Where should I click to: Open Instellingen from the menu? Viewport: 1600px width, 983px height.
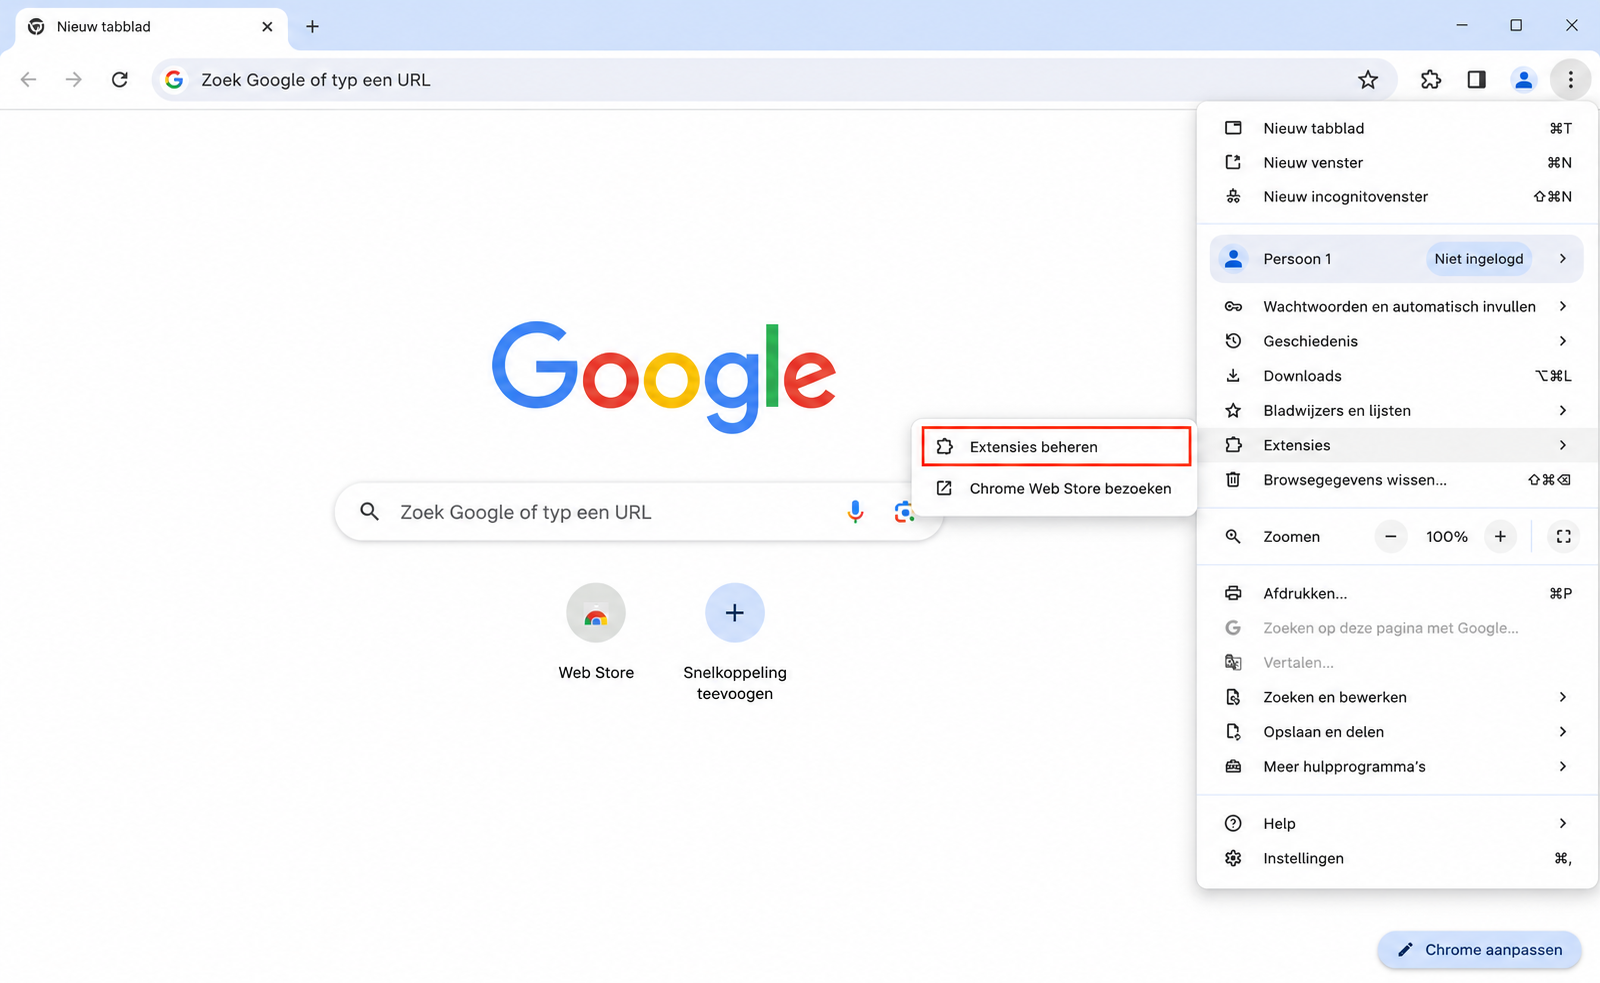point(1397,859)
